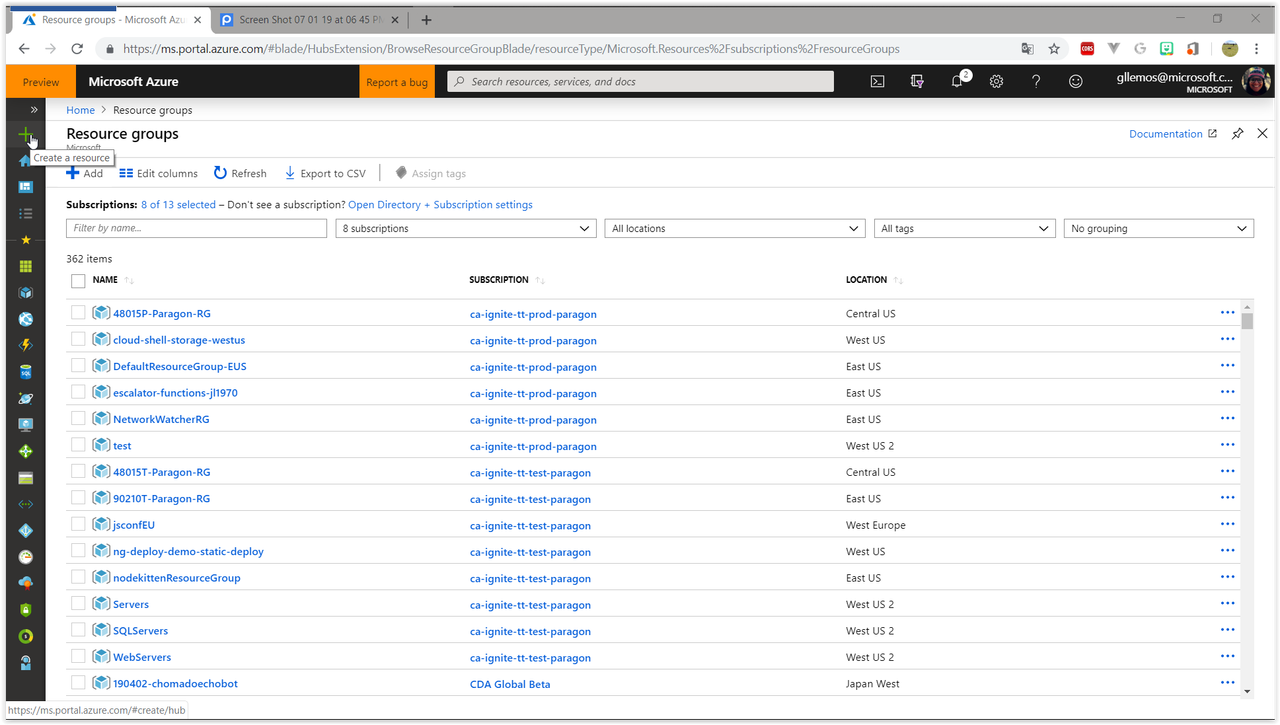Open the ellipsis menu for 48015P-Paragon-RG
The width and height of the screenshot is (1280, 725).
click(1227, 313)
